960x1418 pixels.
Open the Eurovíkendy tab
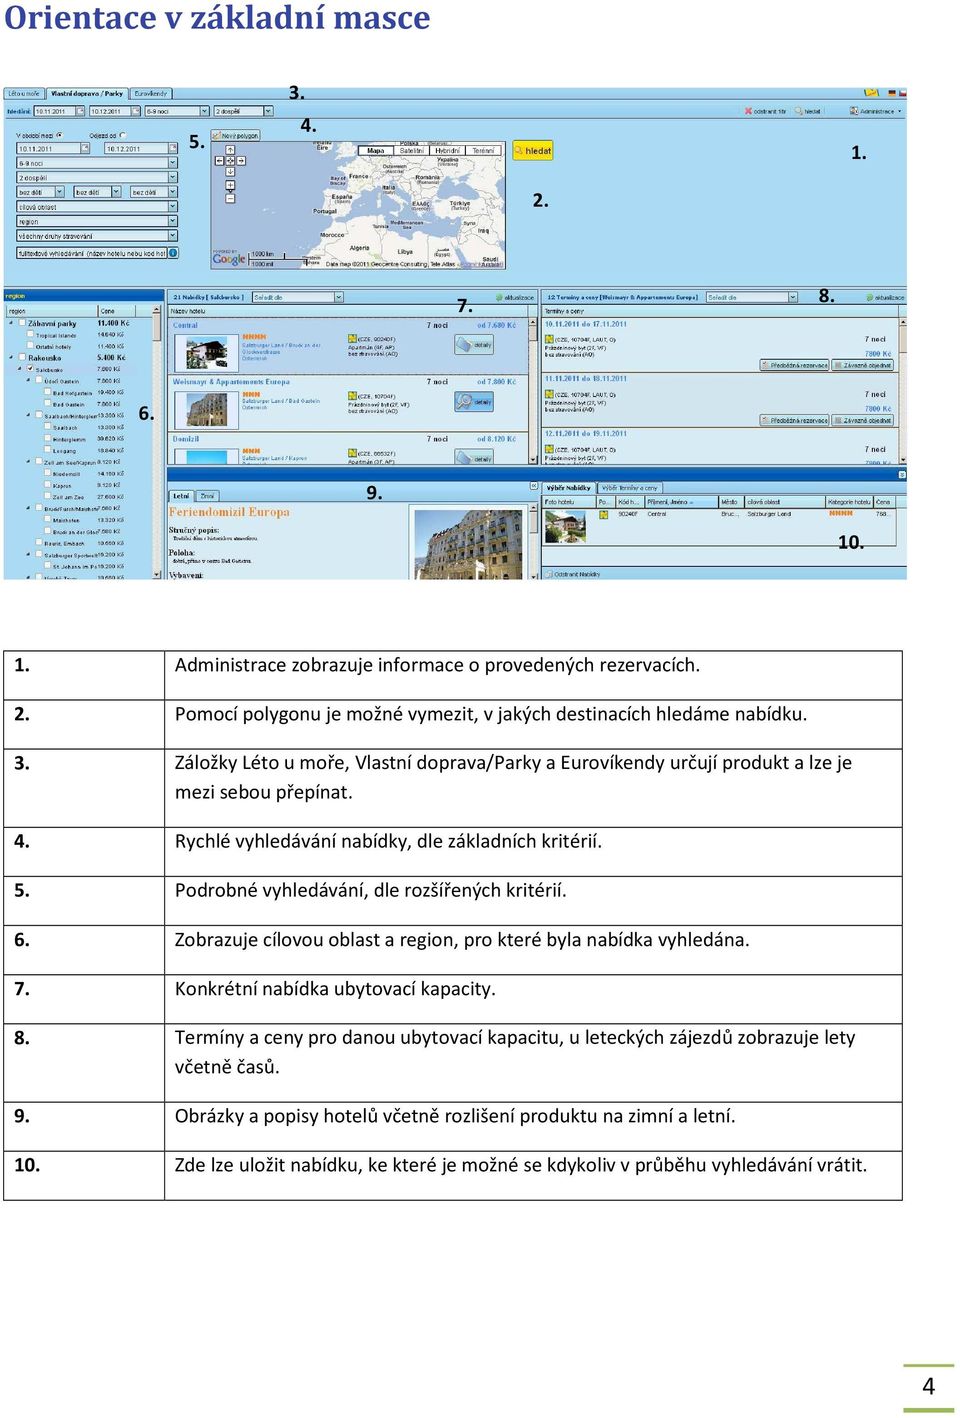click(x=151, y=94)
